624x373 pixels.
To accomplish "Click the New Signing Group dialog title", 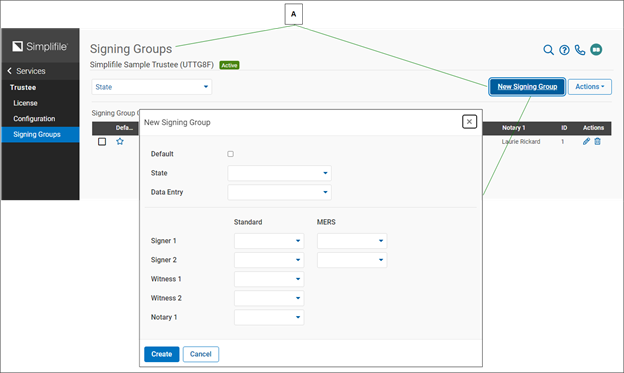I will (177, 123).
